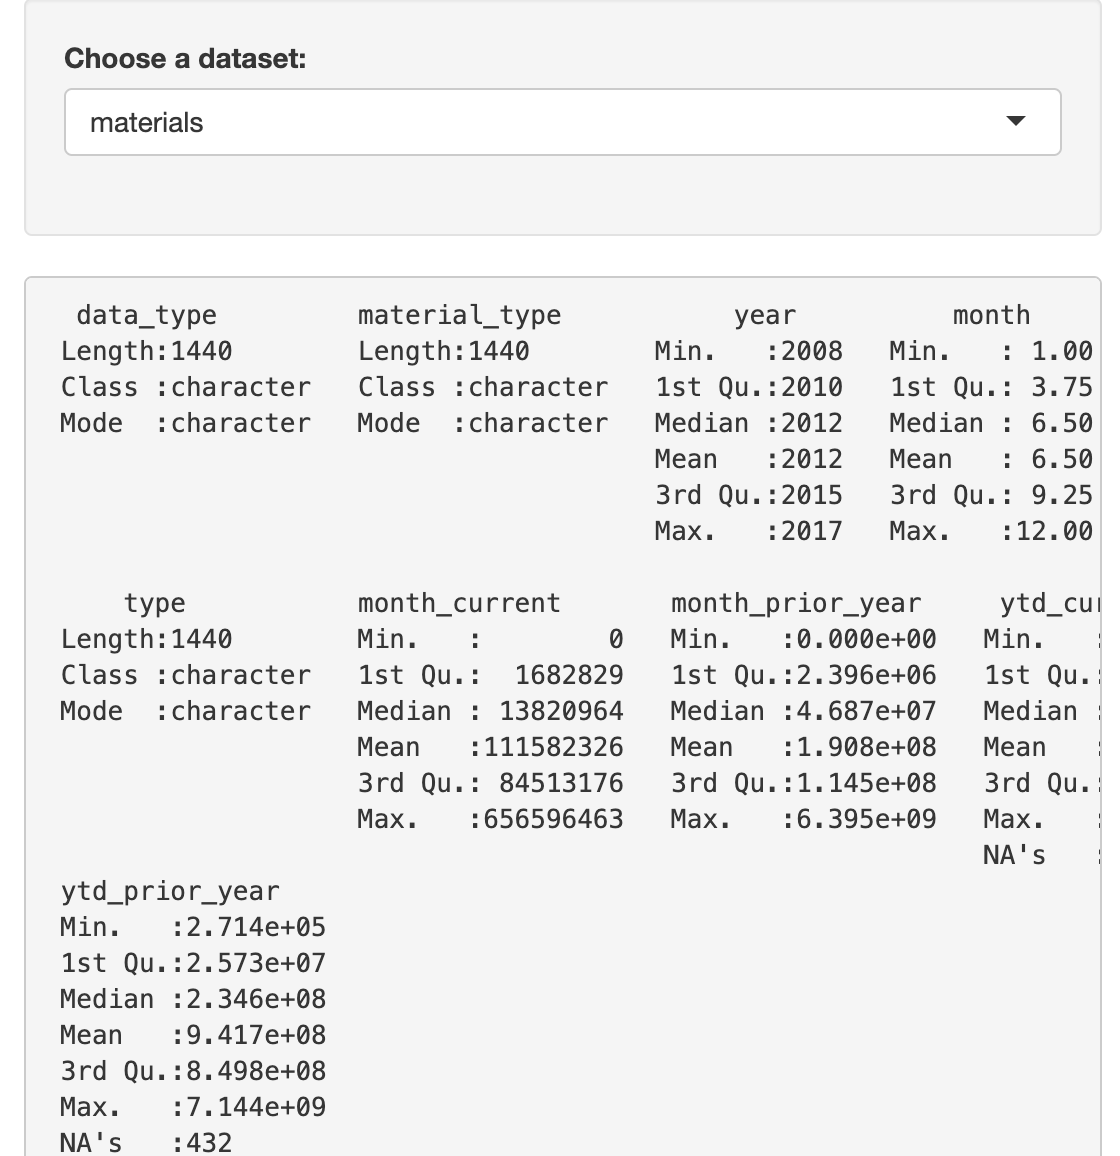Click the year column header
This screenshot has height=1156, width=1120.
[765, 316]
